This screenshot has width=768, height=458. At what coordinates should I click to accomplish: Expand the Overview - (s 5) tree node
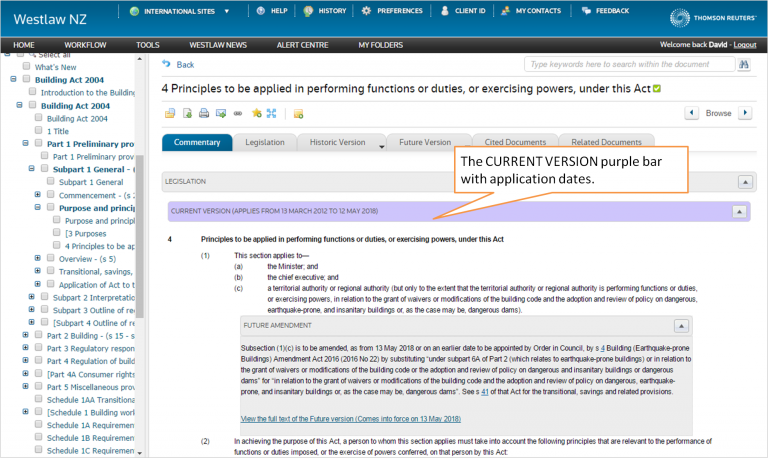38,258
